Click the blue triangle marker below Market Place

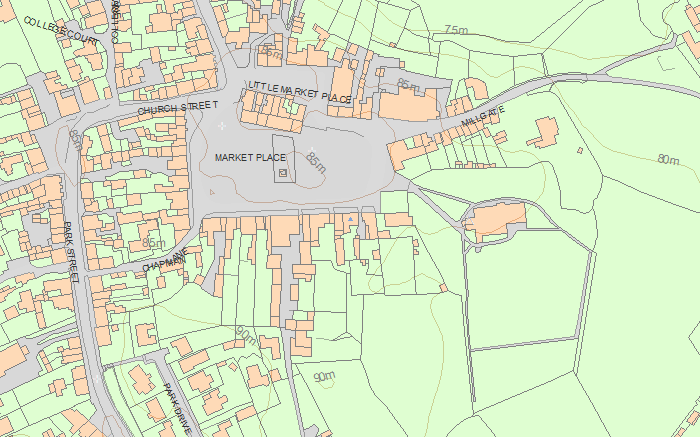click(x=351, y=219)
